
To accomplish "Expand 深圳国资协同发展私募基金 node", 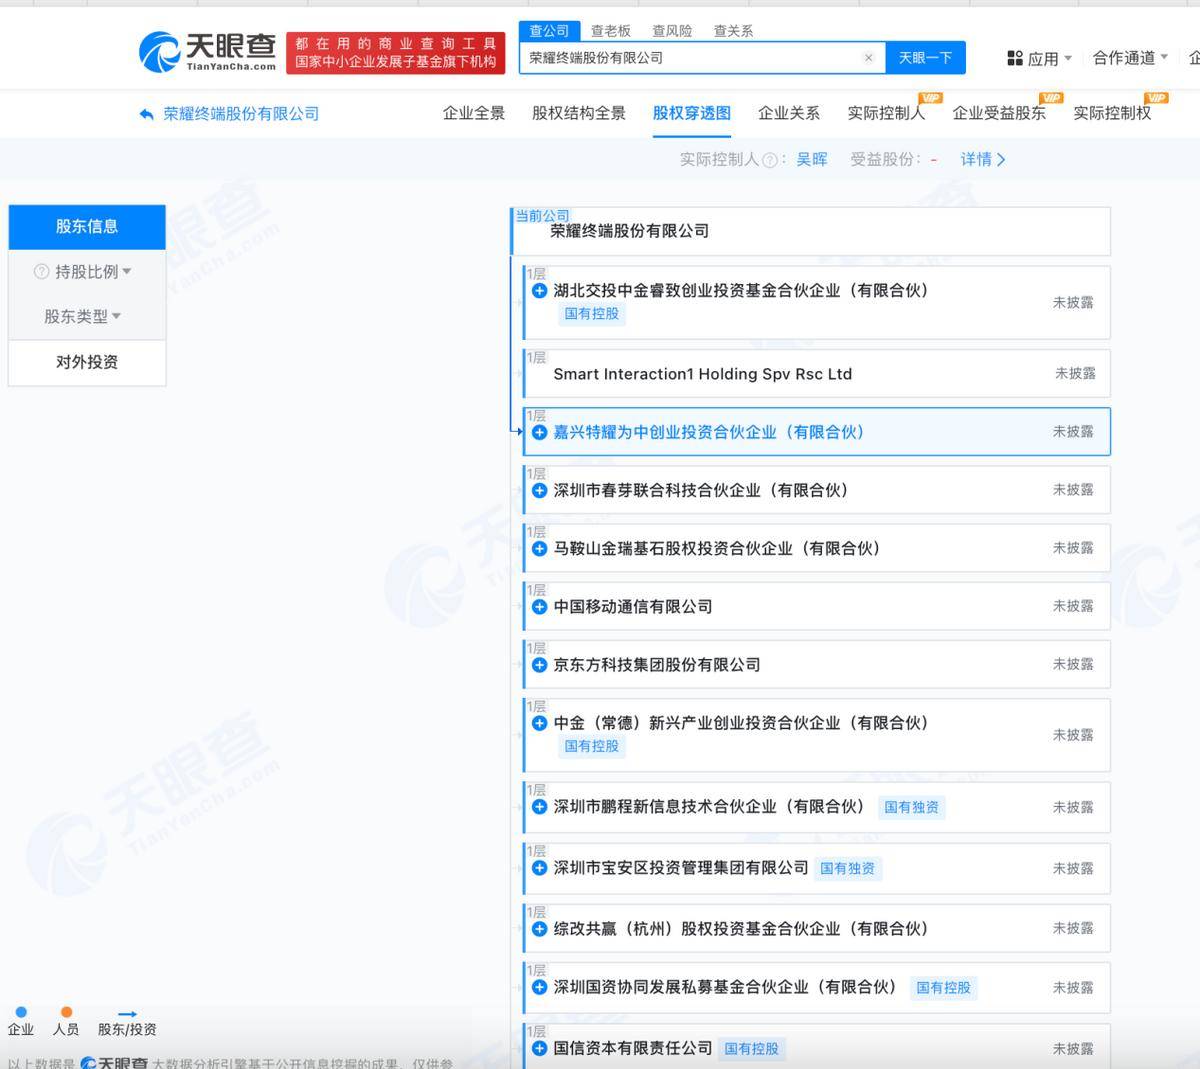I will pos(539,987).
